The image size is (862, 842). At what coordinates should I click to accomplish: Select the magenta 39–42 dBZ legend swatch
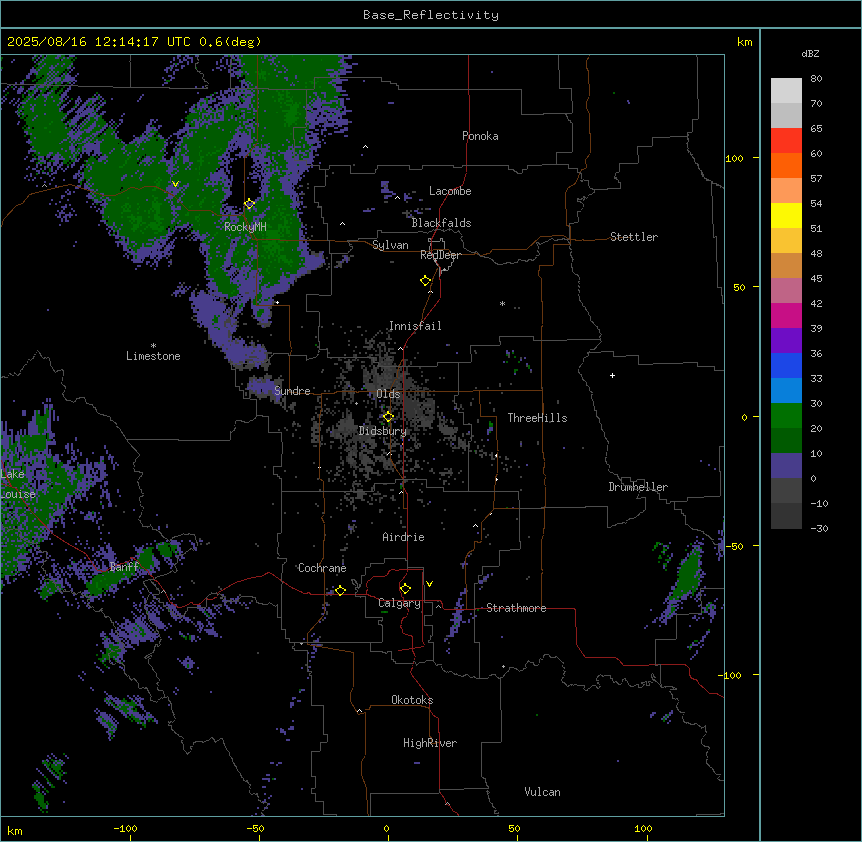(x=786, y=315)
